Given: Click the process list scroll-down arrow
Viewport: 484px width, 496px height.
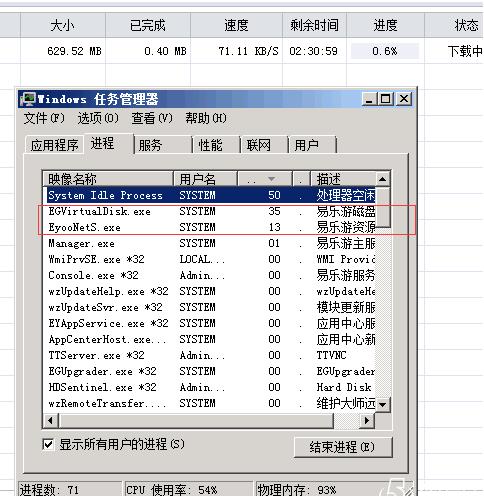Looking at the screenshot, I should pos(382,405).
